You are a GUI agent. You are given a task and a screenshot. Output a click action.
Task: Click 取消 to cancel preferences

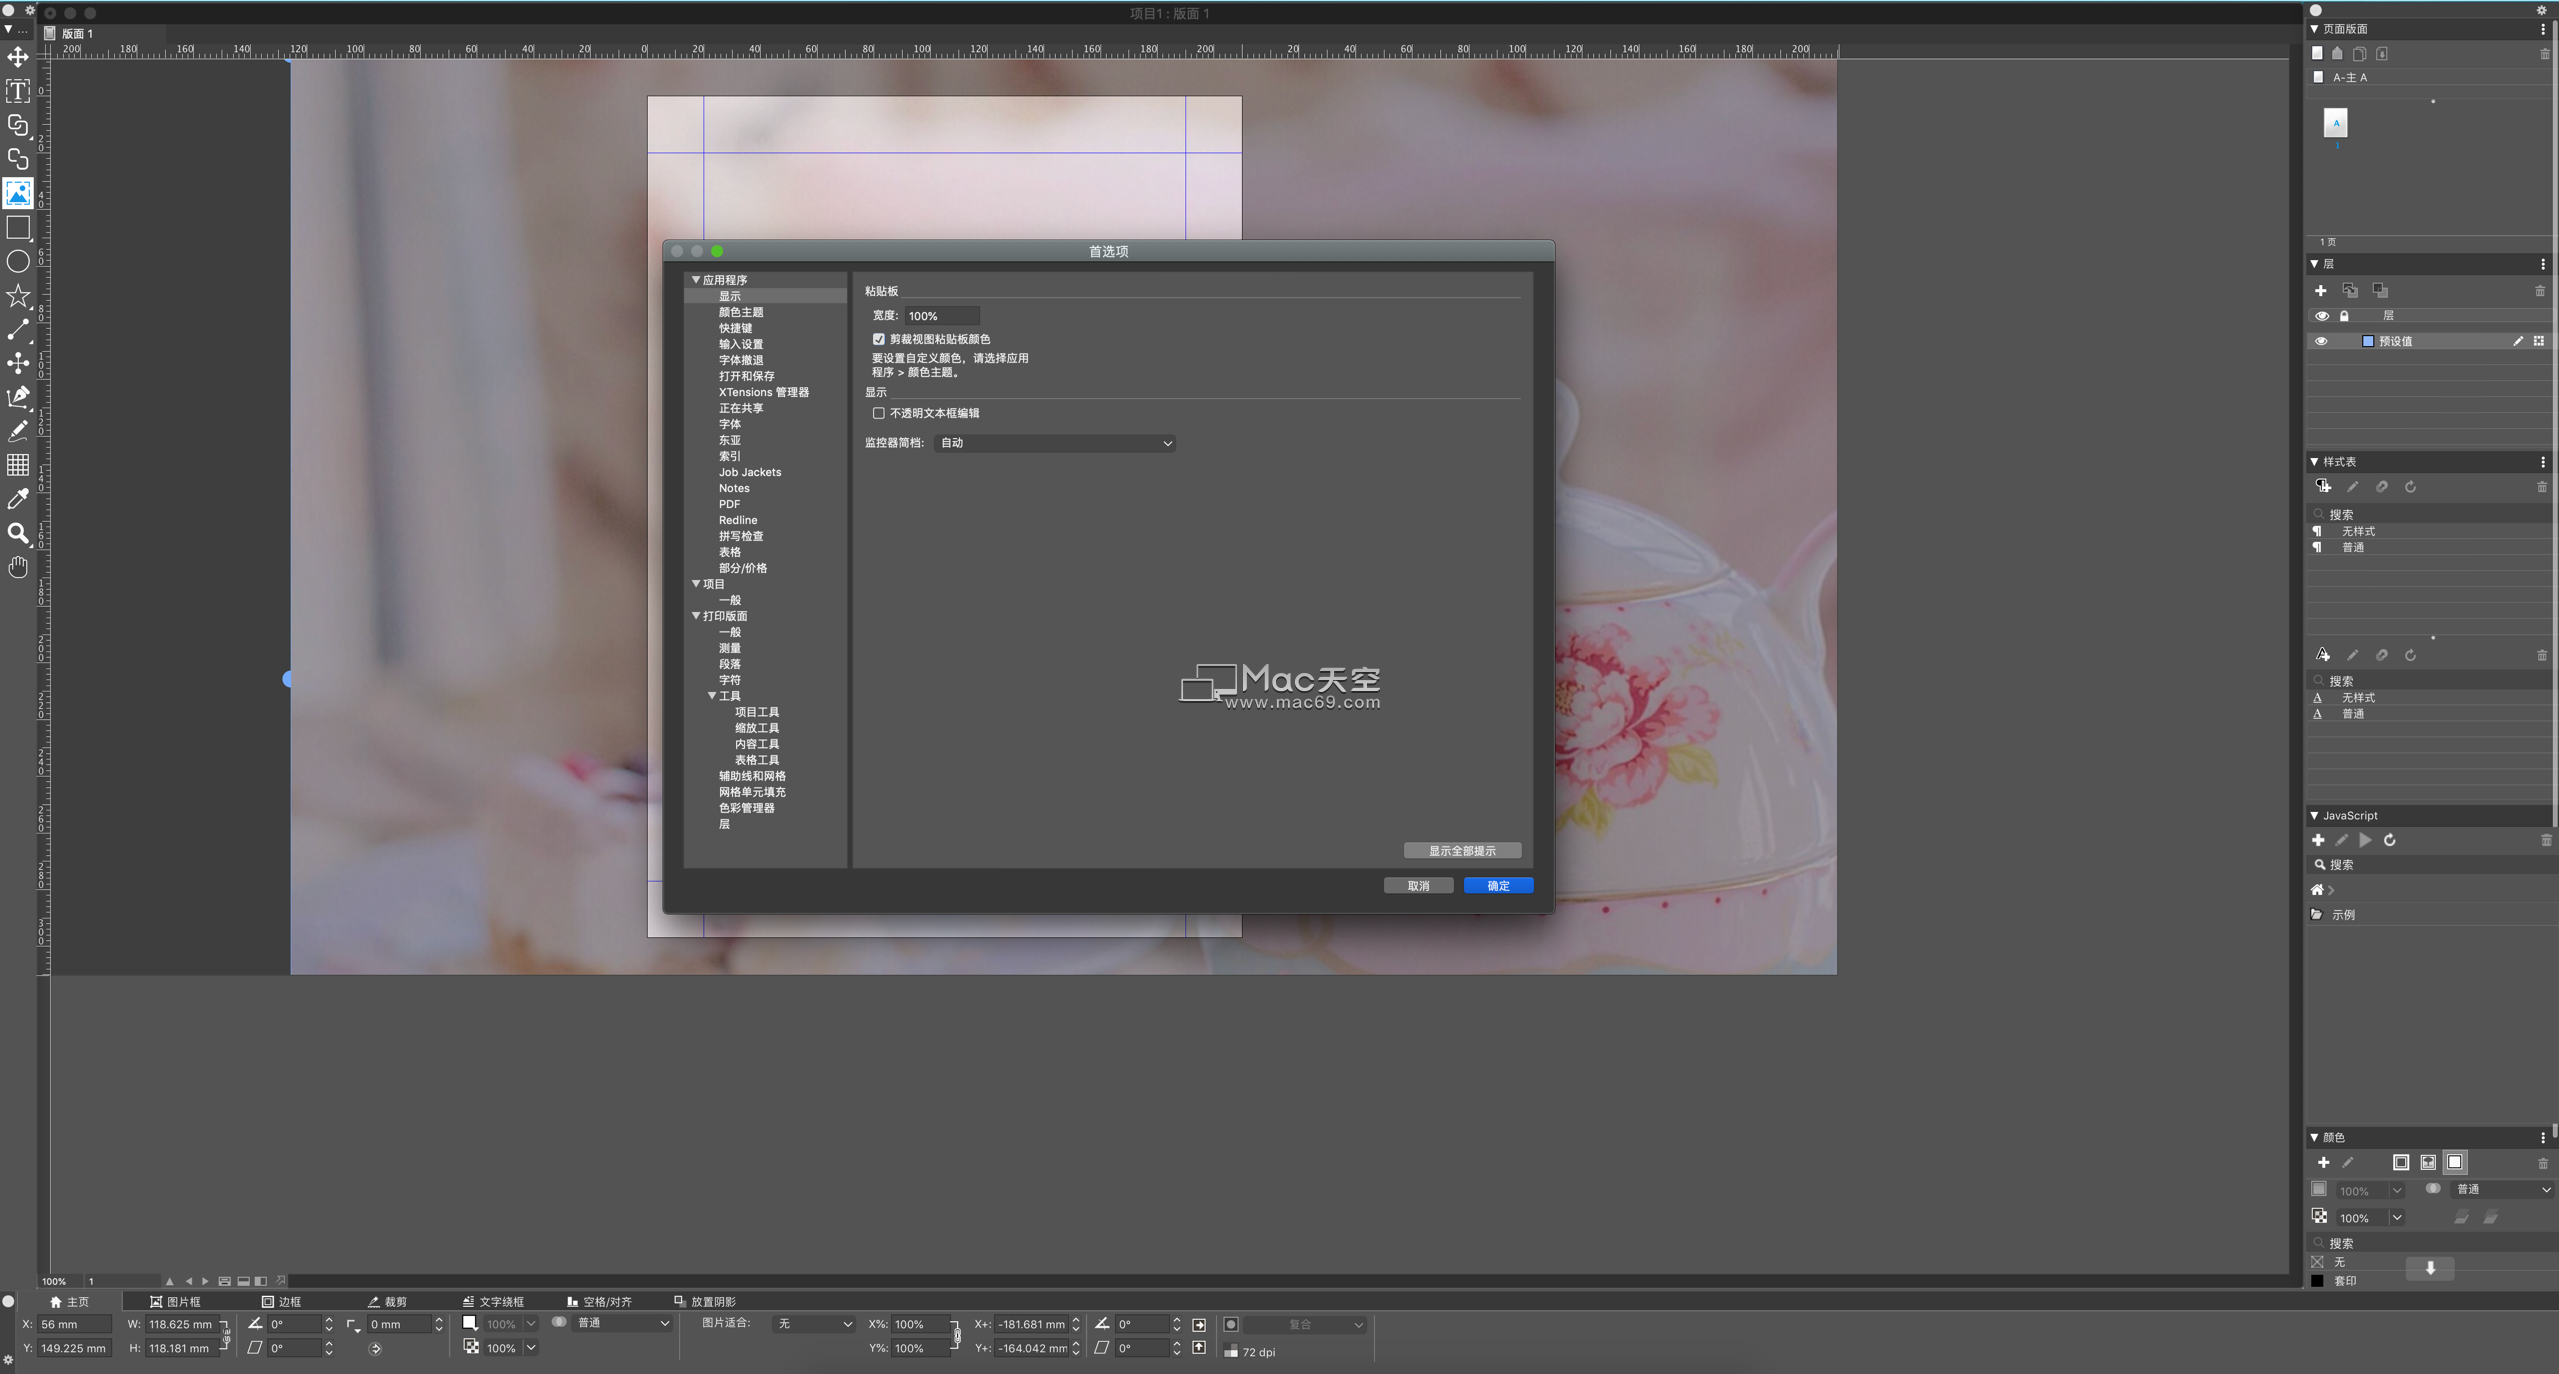coord(1418,886)
